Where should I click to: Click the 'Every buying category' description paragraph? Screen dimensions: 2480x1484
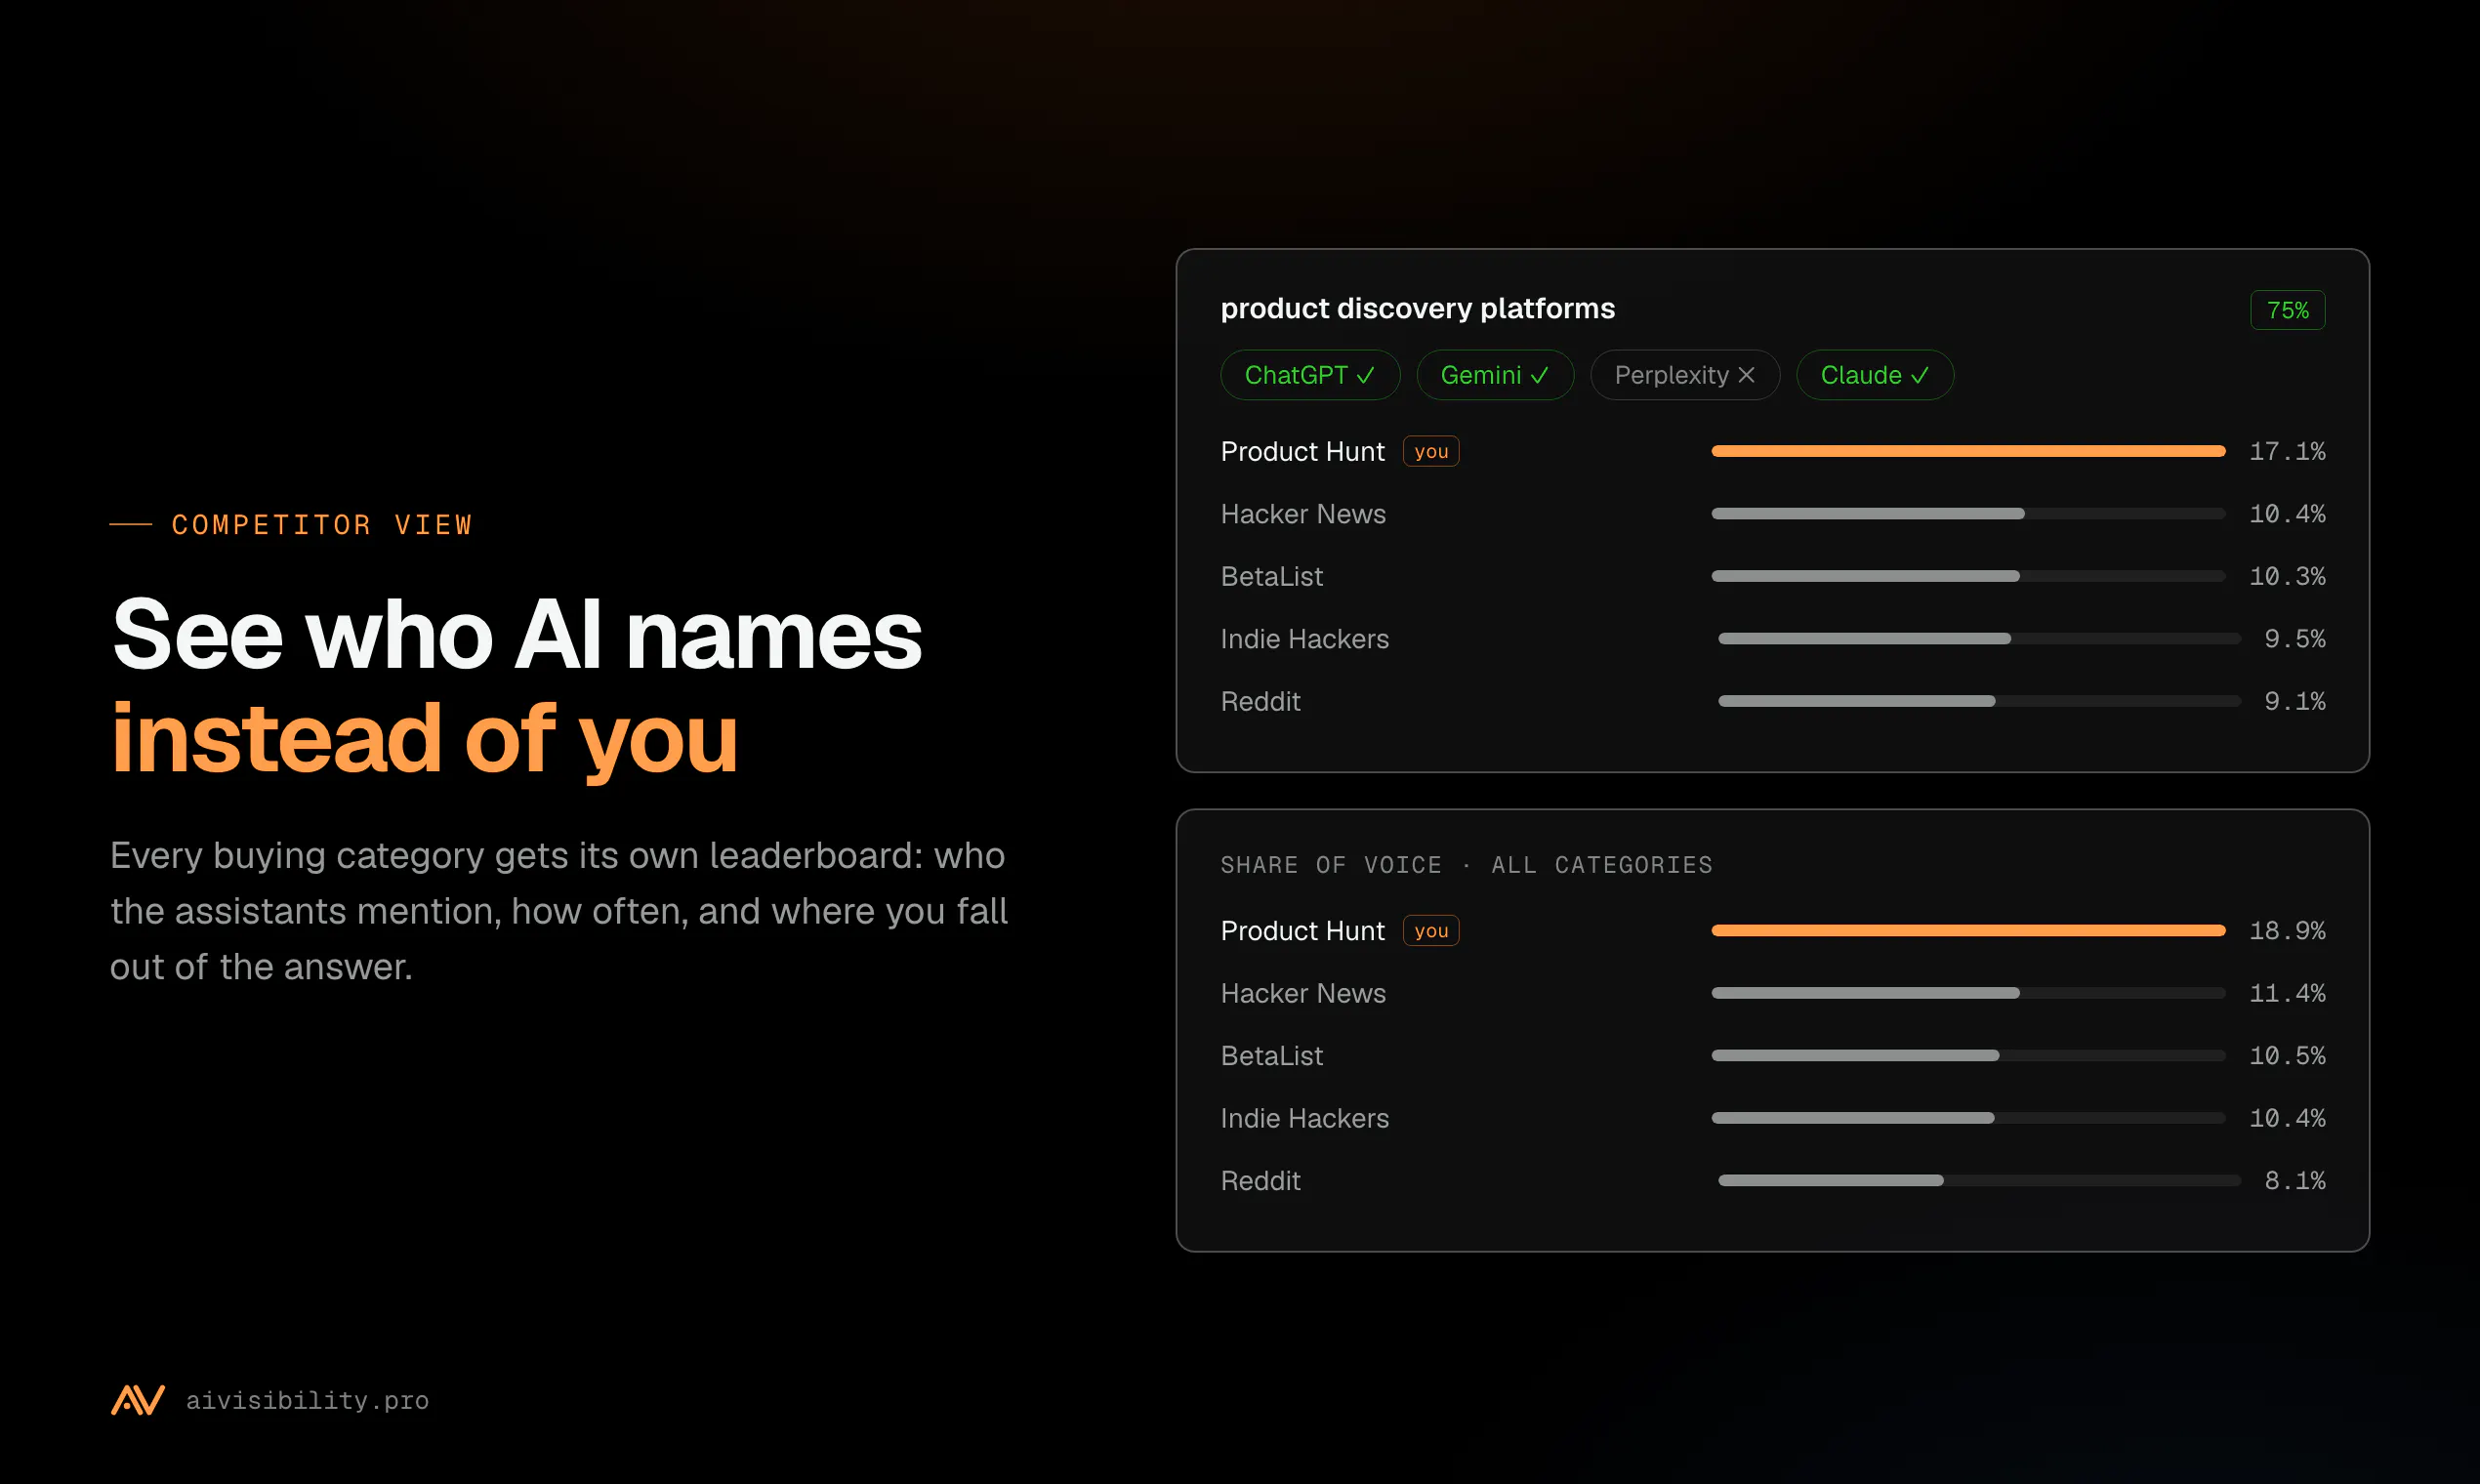click(x=558, y=911)
